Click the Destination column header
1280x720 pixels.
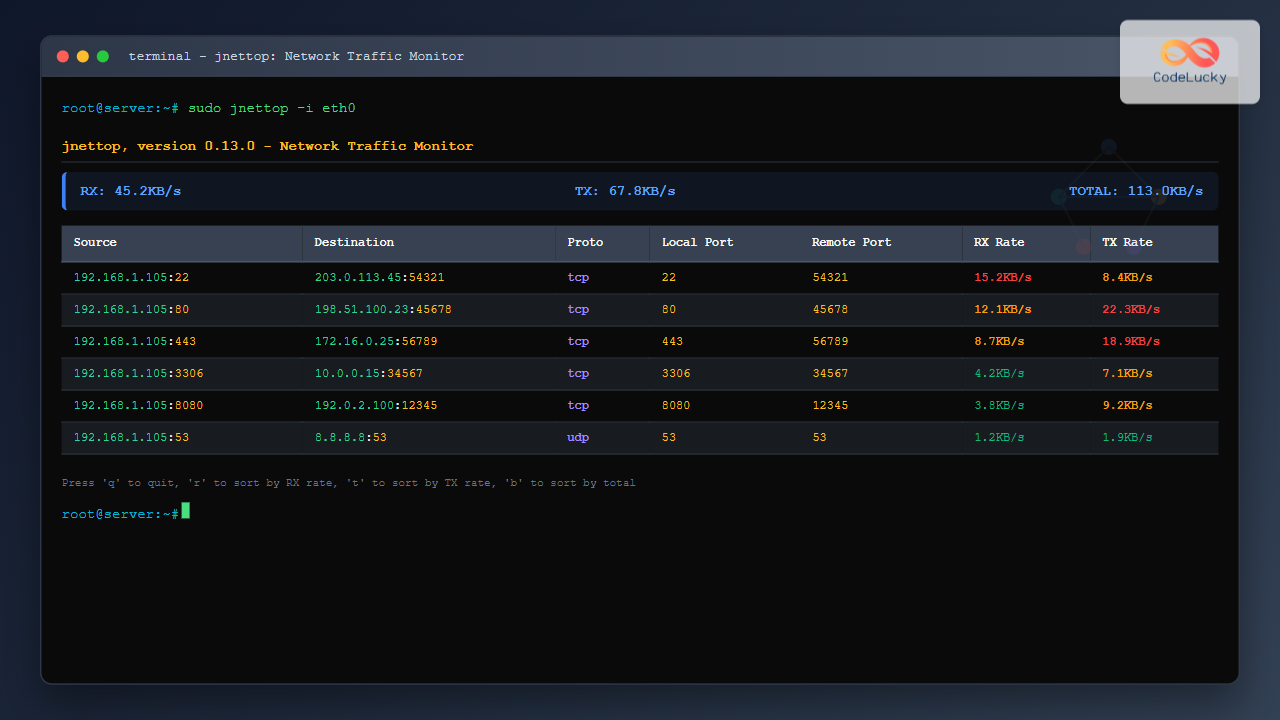pos(354,242)
